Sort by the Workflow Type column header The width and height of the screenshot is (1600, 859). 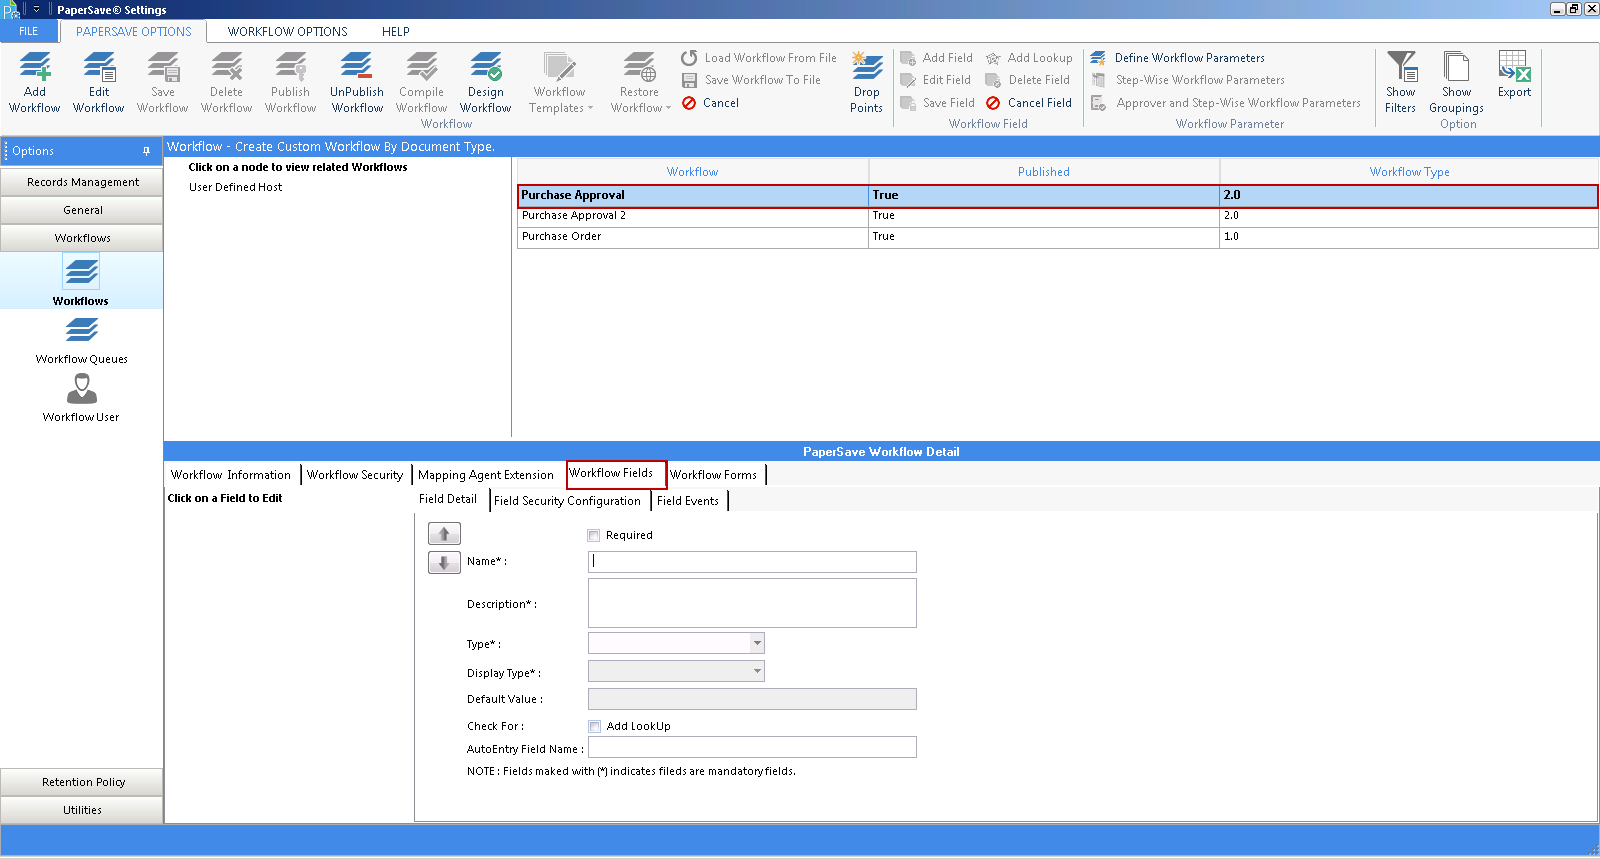1409,172
